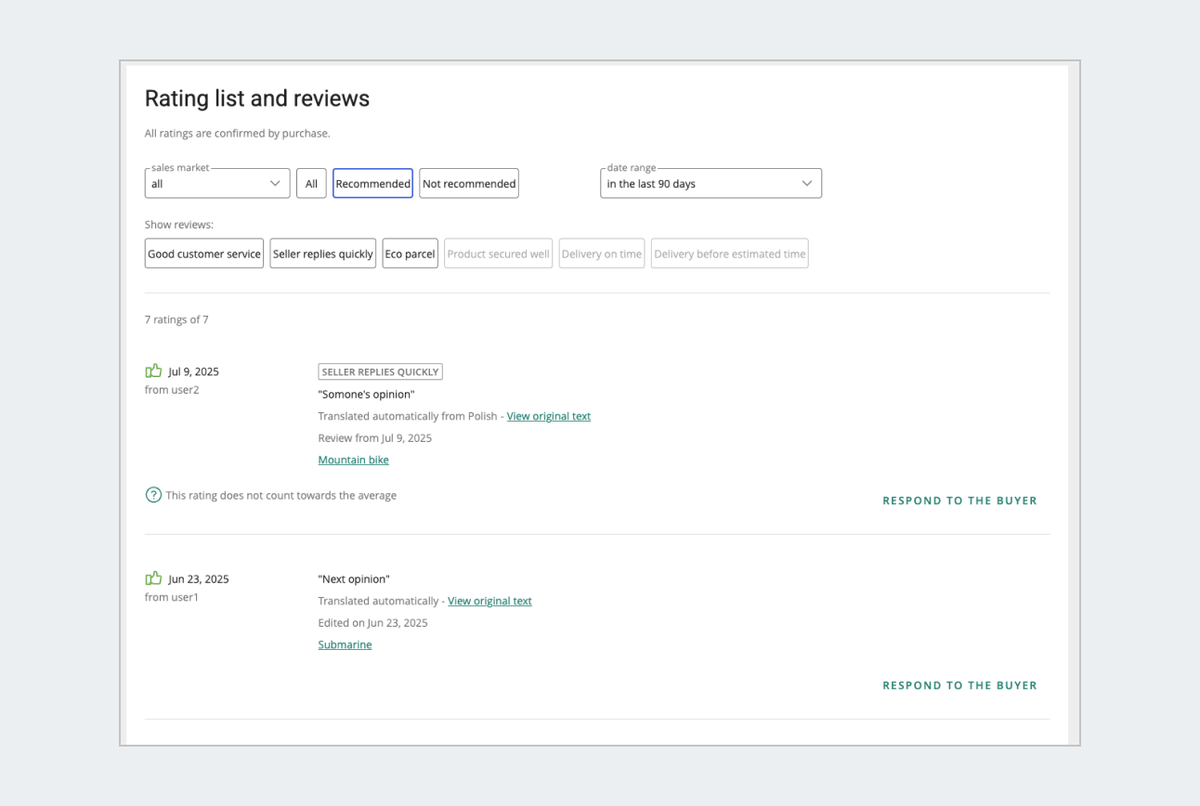The image size is (1200, 806).
Task: Toggle the Good customer service filter
Action: 204,254
